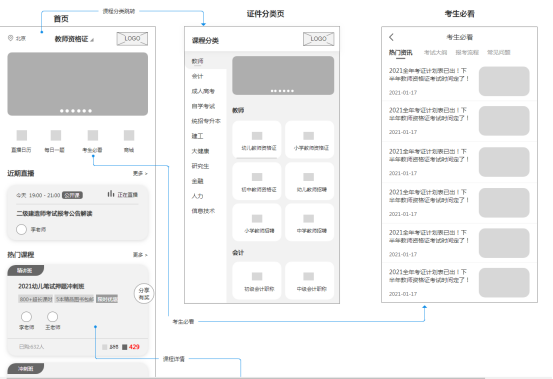
Task: Select 研究生 in the category sidebar
Action: [200, 166]
